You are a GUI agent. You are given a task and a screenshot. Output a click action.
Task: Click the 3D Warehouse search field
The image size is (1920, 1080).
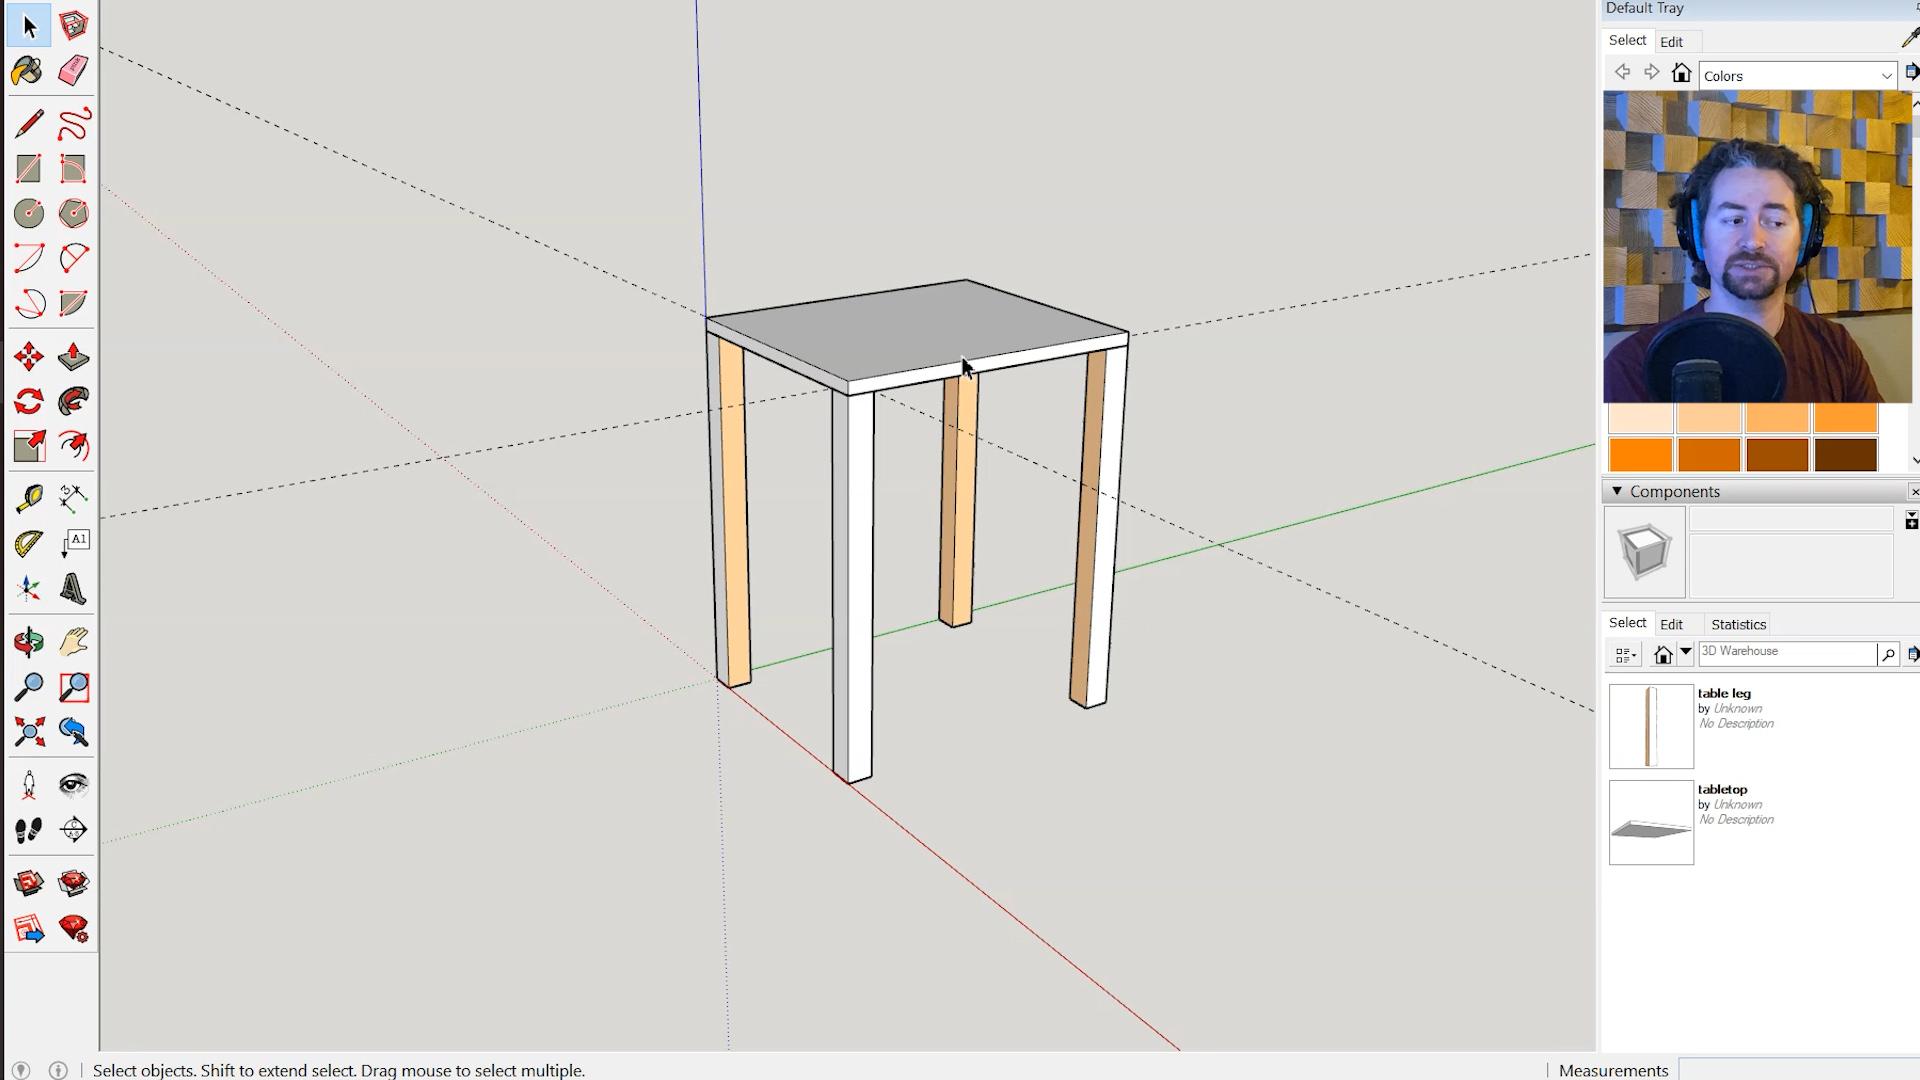pos(1786,652)
